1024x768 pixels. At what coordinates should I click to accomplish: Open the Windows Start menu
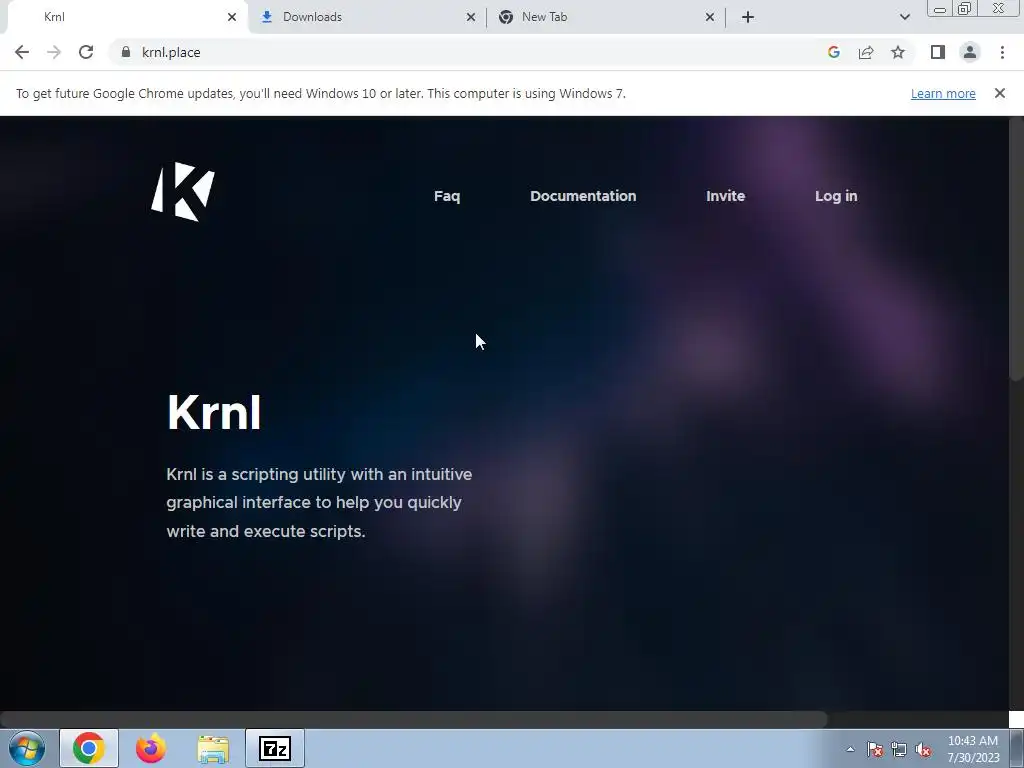26,748
